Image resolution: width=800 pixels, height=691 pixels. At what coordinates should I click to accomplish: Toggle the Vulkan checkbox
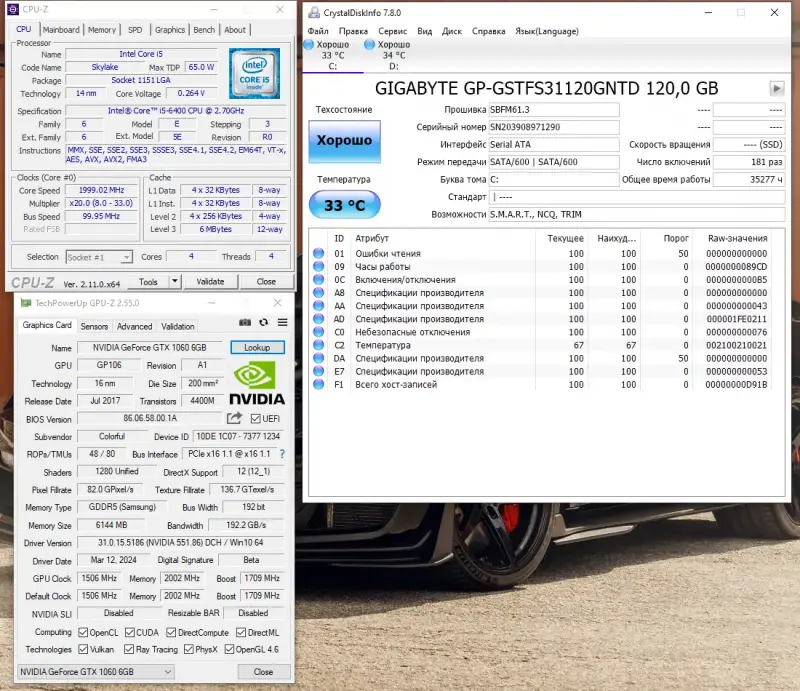tap(83, 649)
